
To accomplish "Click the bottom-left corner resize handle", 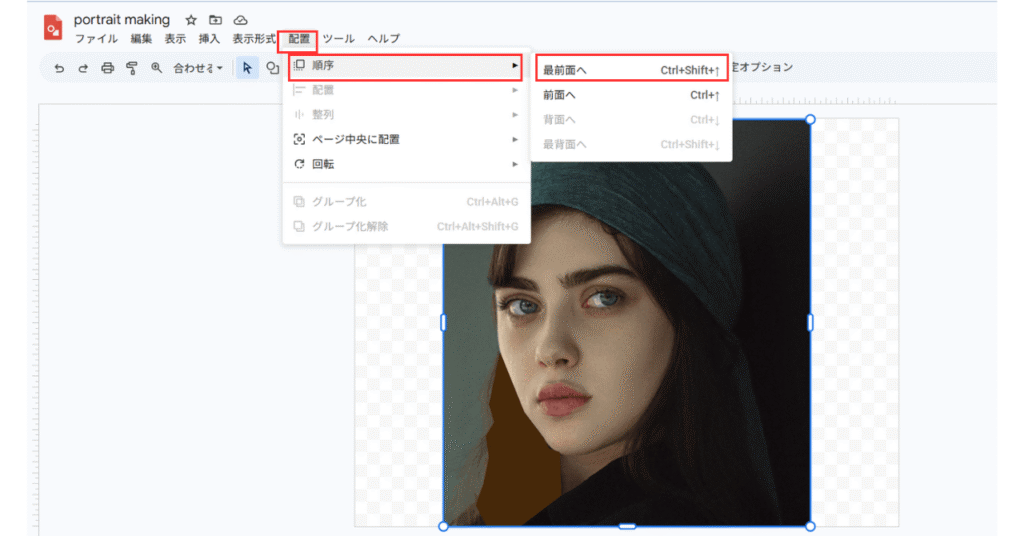I will click(443, 526).
